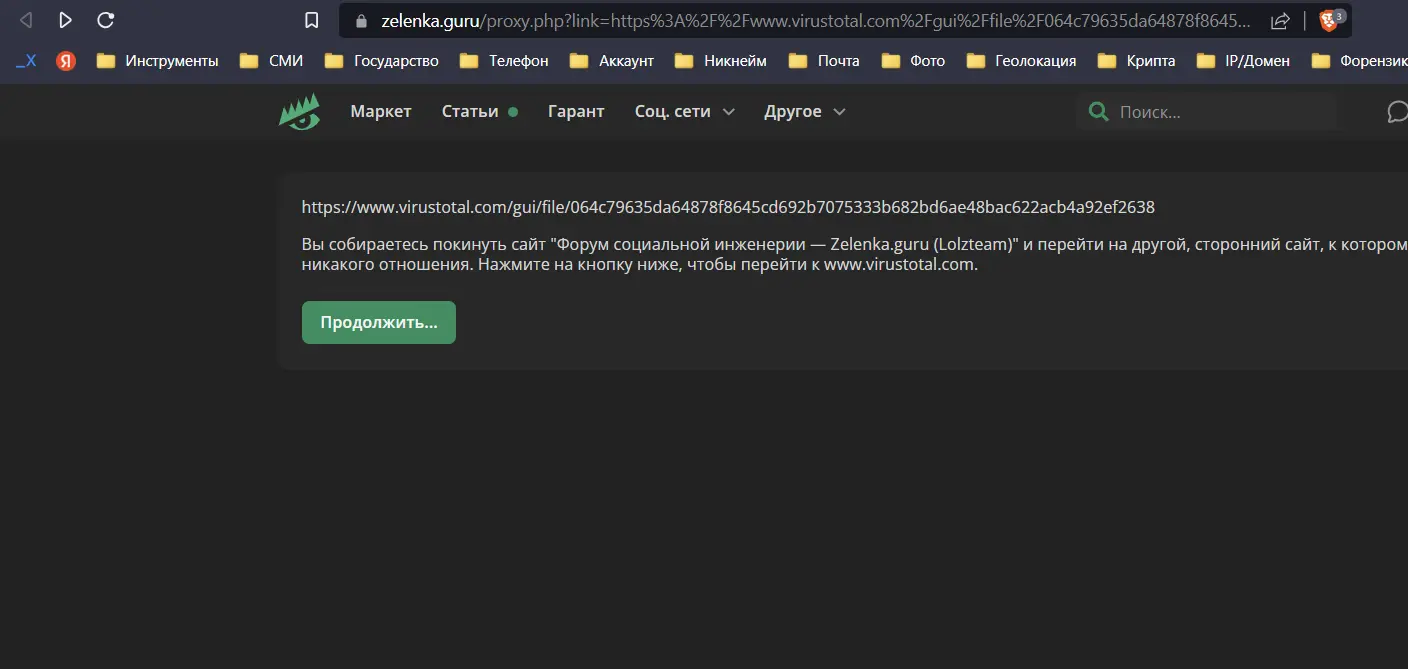
Task: Open the IP/Домен bookmarks folder
Action: (1243, 61)
